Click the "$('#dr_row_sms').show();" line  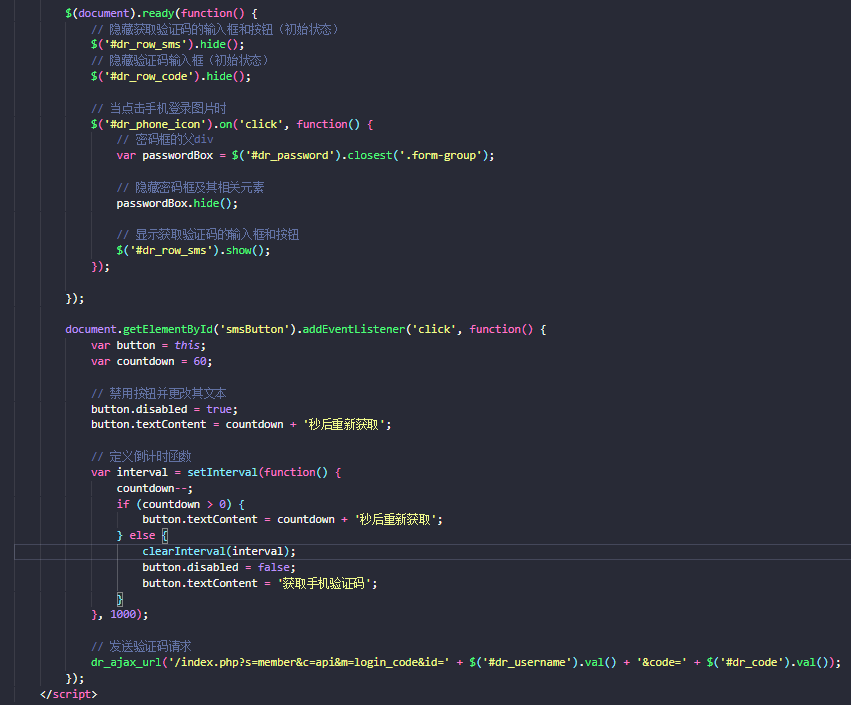(193, 251)
